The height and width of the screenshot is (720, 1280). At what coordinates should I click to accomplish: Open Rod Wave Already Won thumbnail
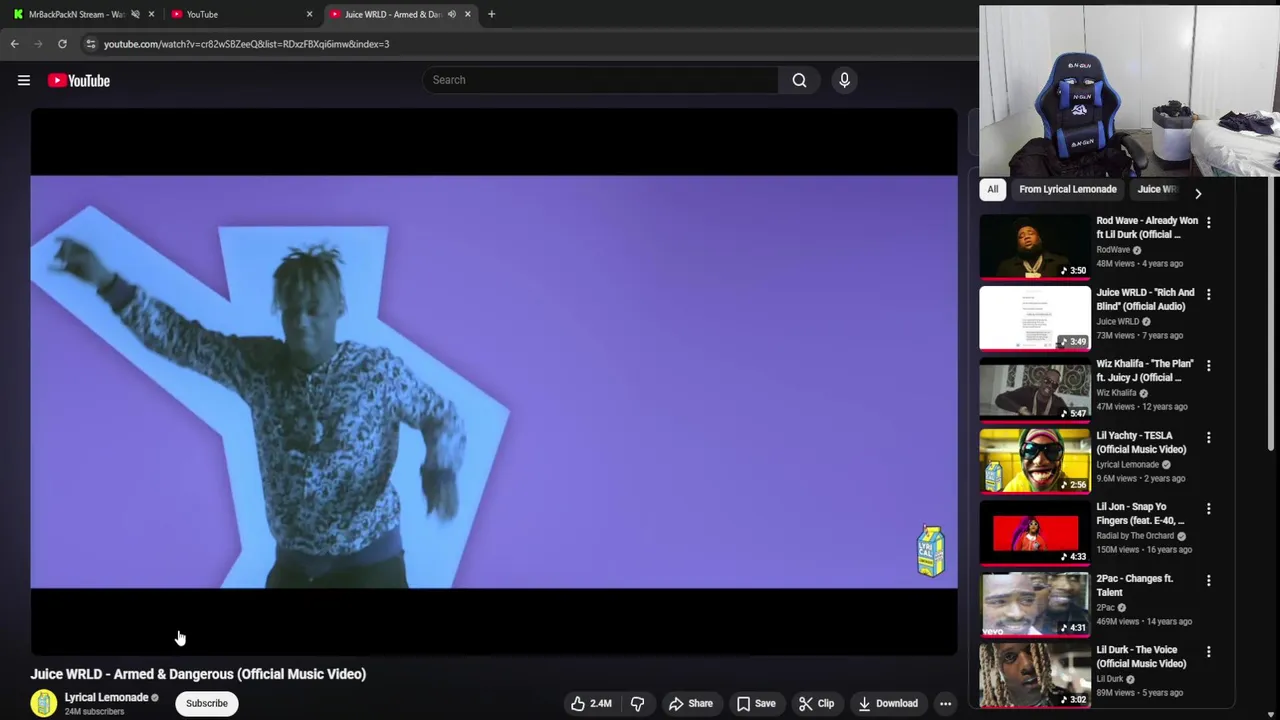(1035, 246)
